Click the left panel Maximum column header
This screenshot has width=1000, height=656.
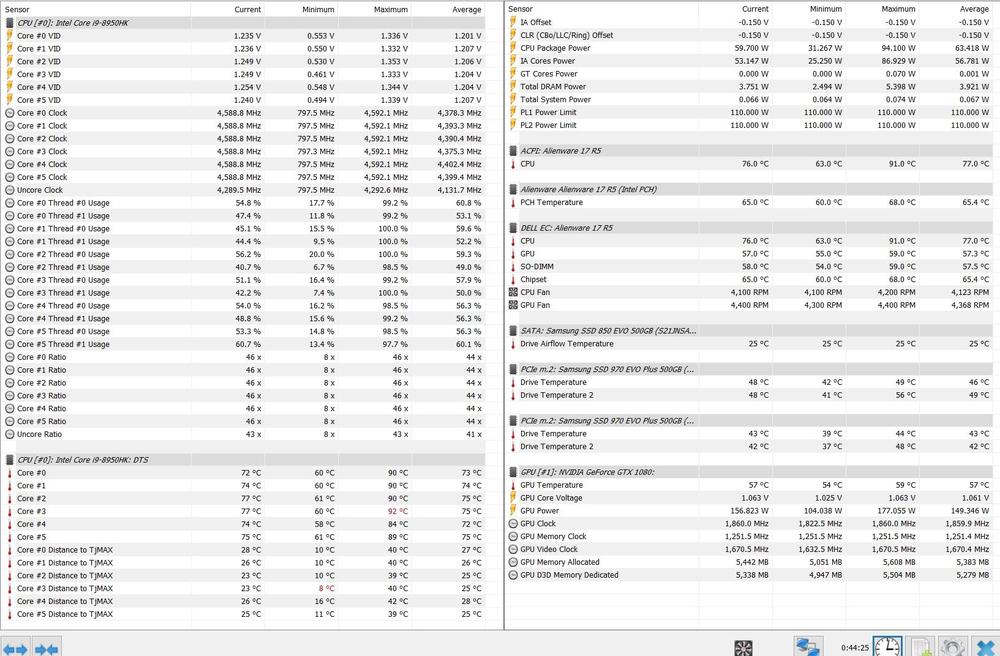[391, 9]
